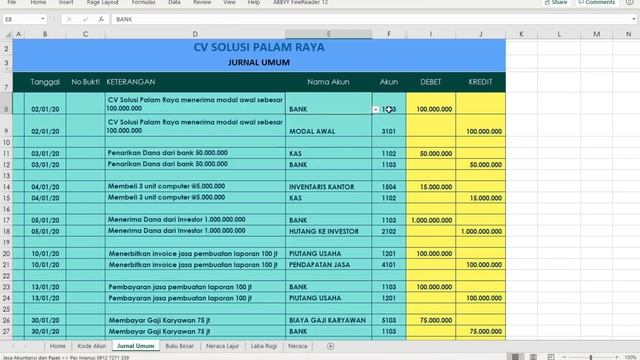The height and width of the screenshot is (360, 640).
Task: Select column D header
Action: coord(195,34)
